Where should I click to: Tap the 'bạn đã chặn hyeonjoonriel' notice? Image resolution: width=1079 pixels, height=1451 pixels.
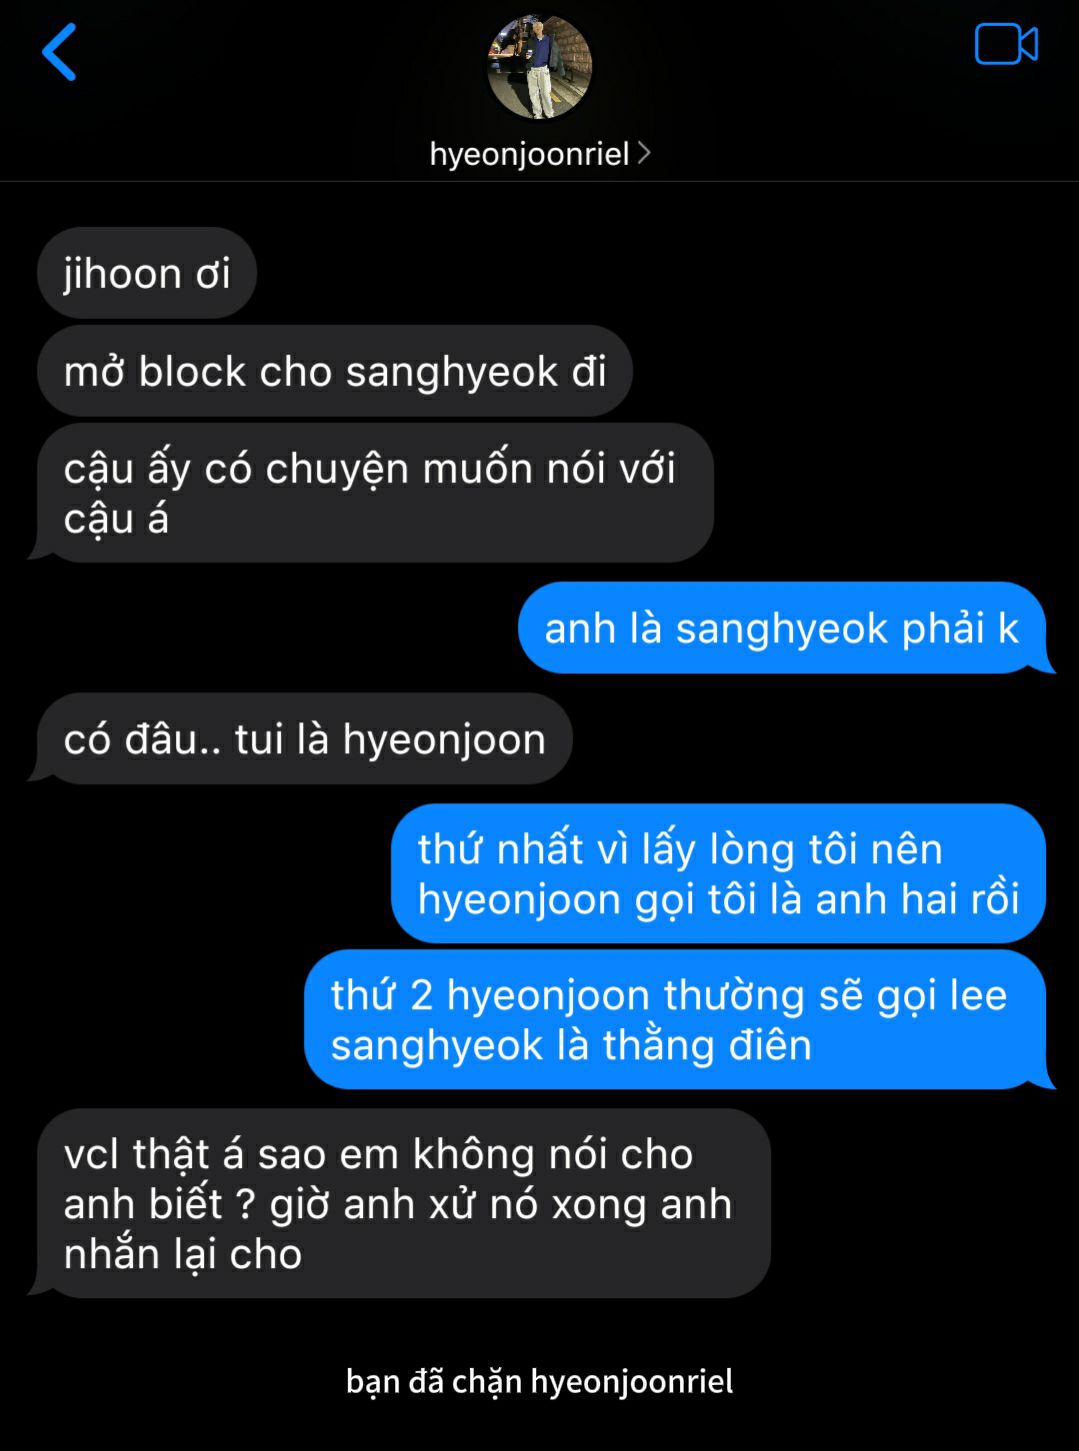click(539, 1381)
